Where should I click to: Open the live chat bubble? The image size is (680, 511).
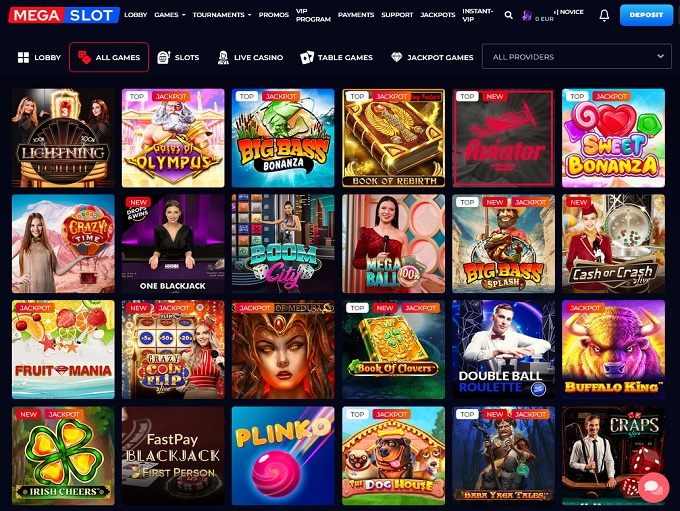pyautogui.click(x=653, y=487)
